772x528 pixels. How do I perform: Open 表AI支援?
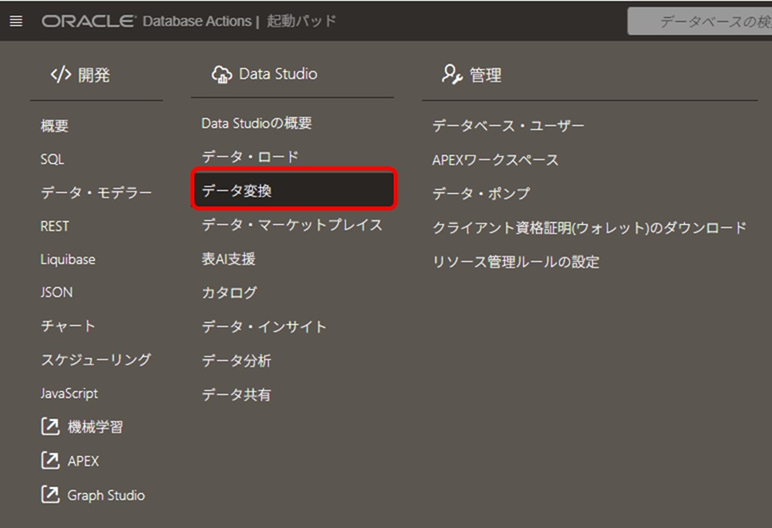coord(228,259)
